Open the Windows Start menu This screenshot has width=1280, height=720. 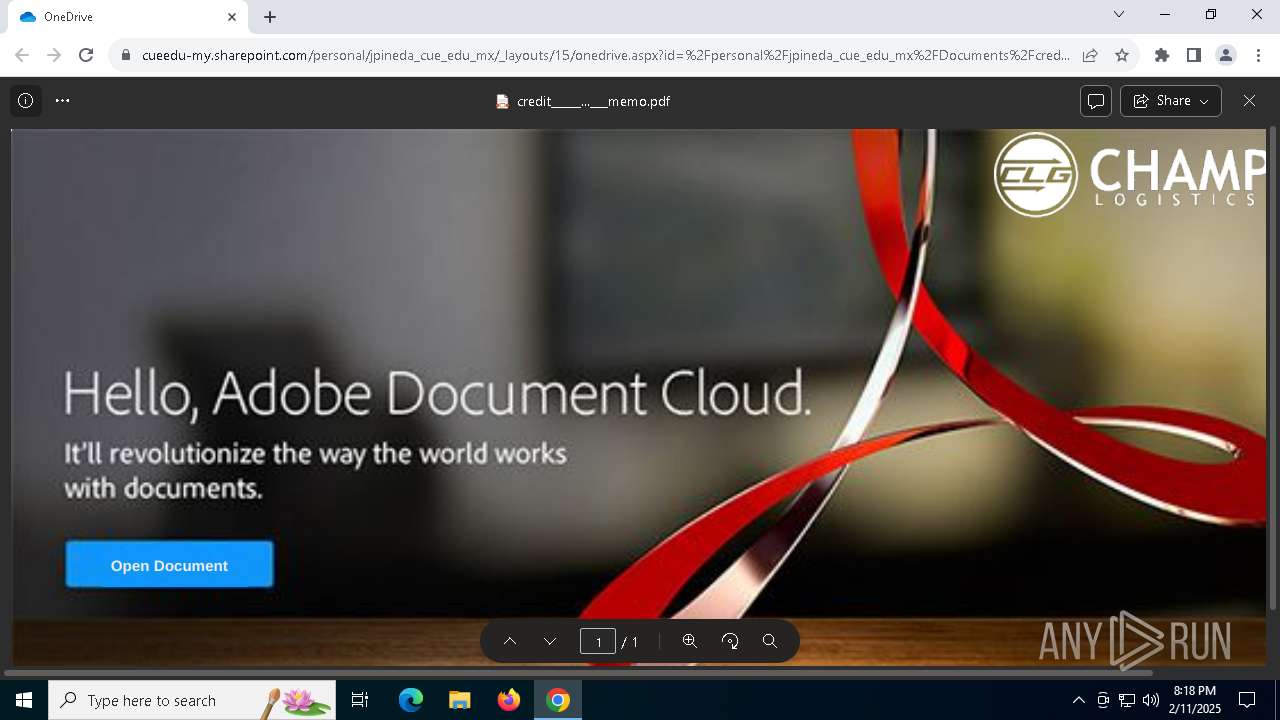[x=24, y=700]
